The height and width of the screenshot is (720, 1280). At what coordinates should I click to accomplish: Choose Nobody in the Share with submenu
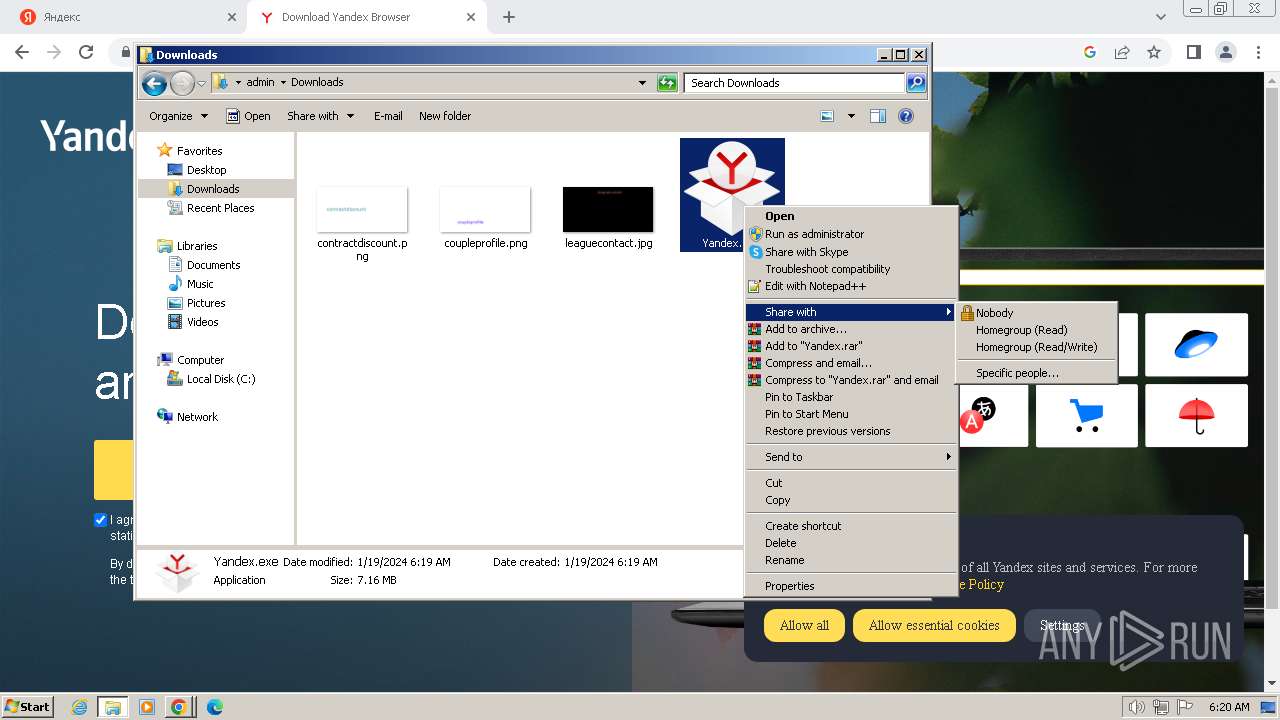(x=994, y=313)
